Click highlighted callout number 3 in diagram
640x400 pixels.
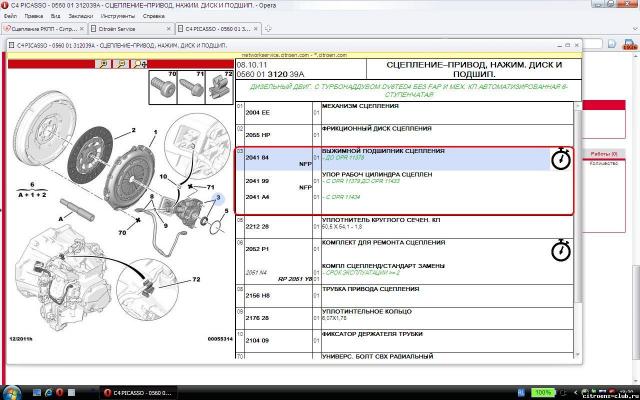[217, 199]
